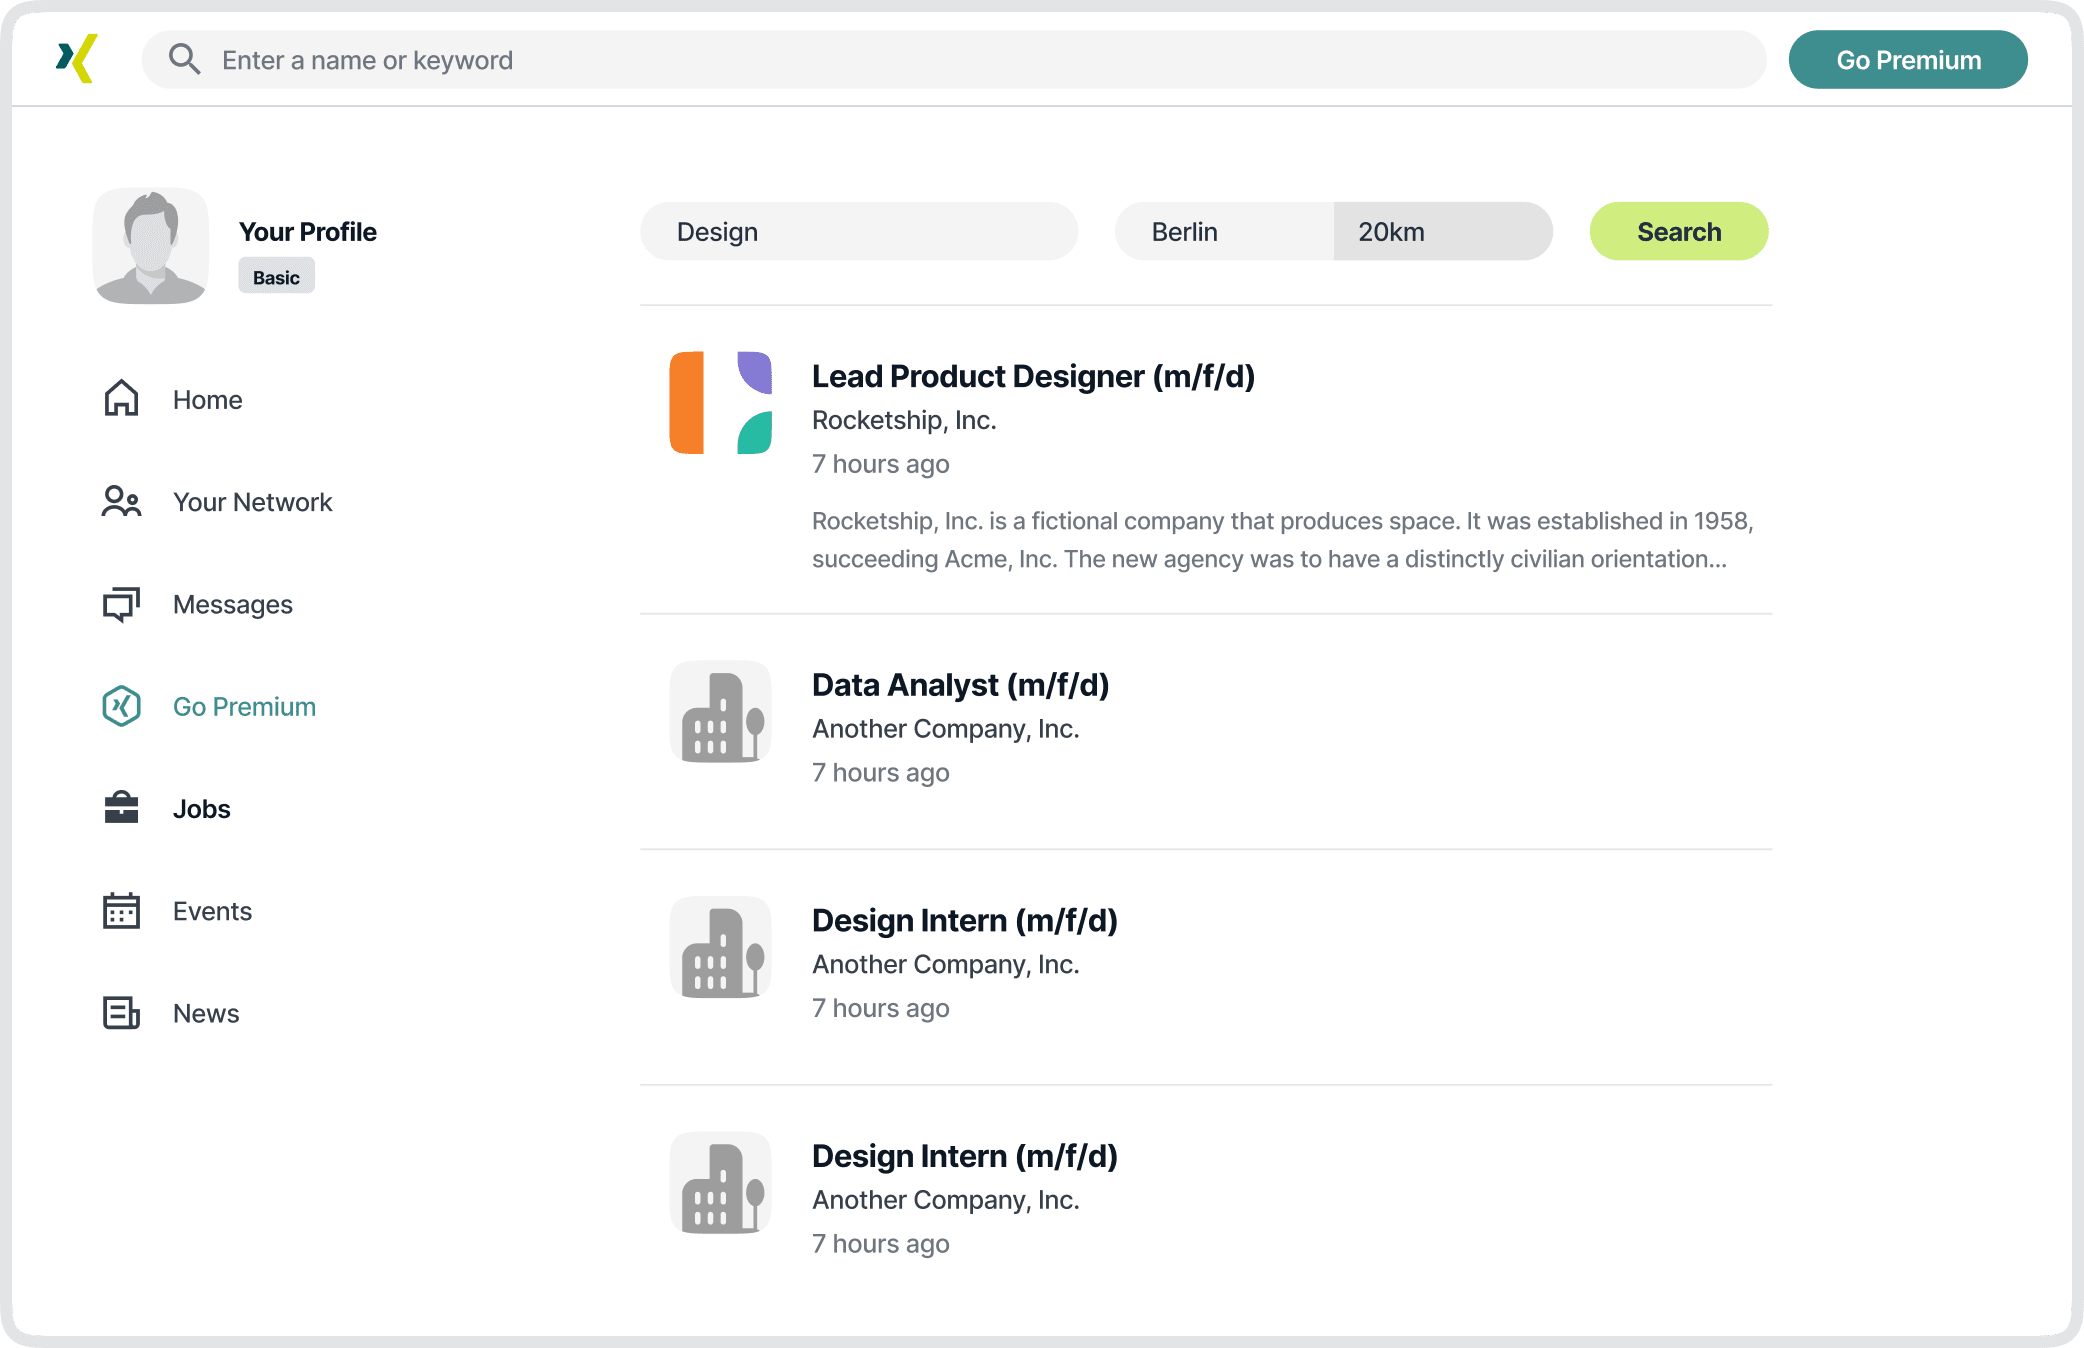
Task: Edit the Design job keyword field
Action: click(x=859, y=232)
